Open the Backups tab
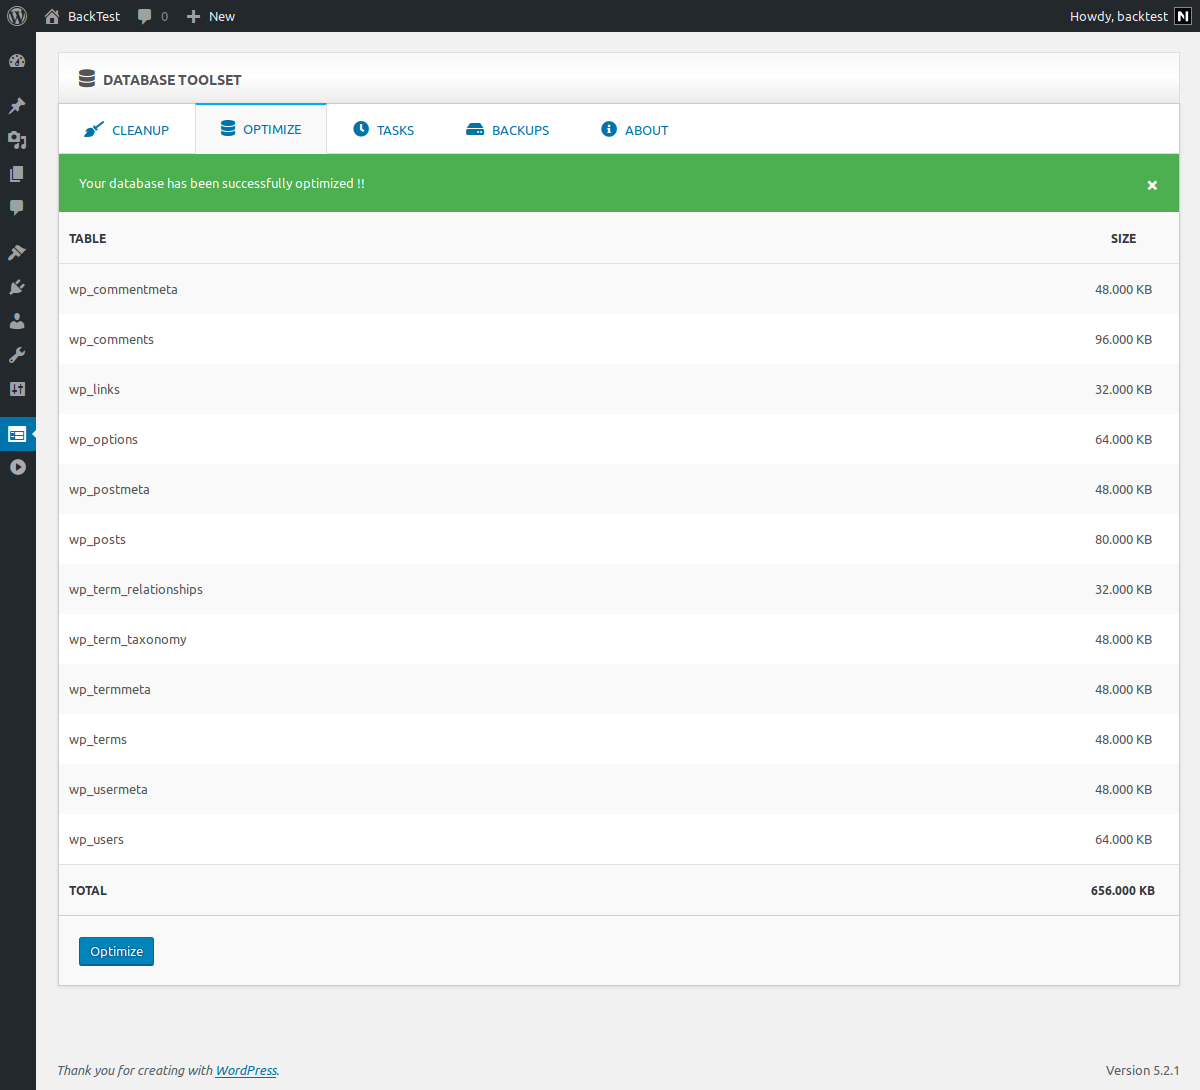Image resolution: width=1200 pixels, height=1090 pixels. pos(508,130)
